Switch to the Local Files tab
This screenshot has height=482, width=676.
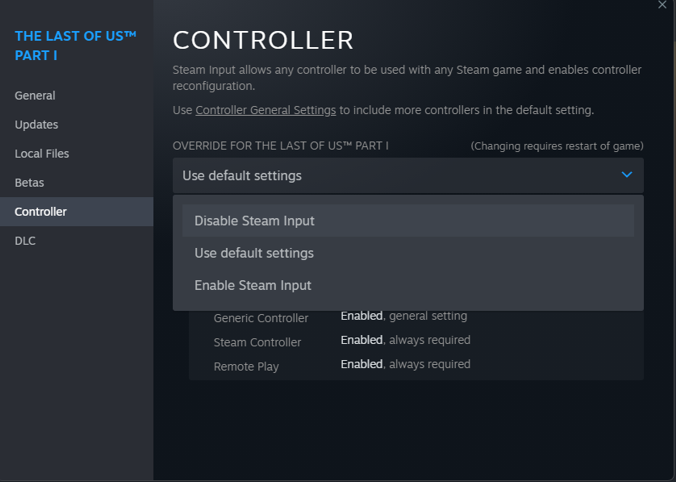tap(42, 154)
